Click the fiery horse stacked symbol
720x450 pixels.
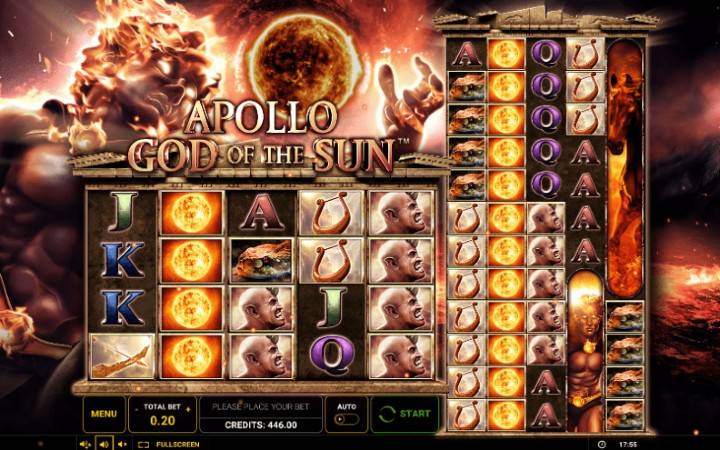pos(624,168)
